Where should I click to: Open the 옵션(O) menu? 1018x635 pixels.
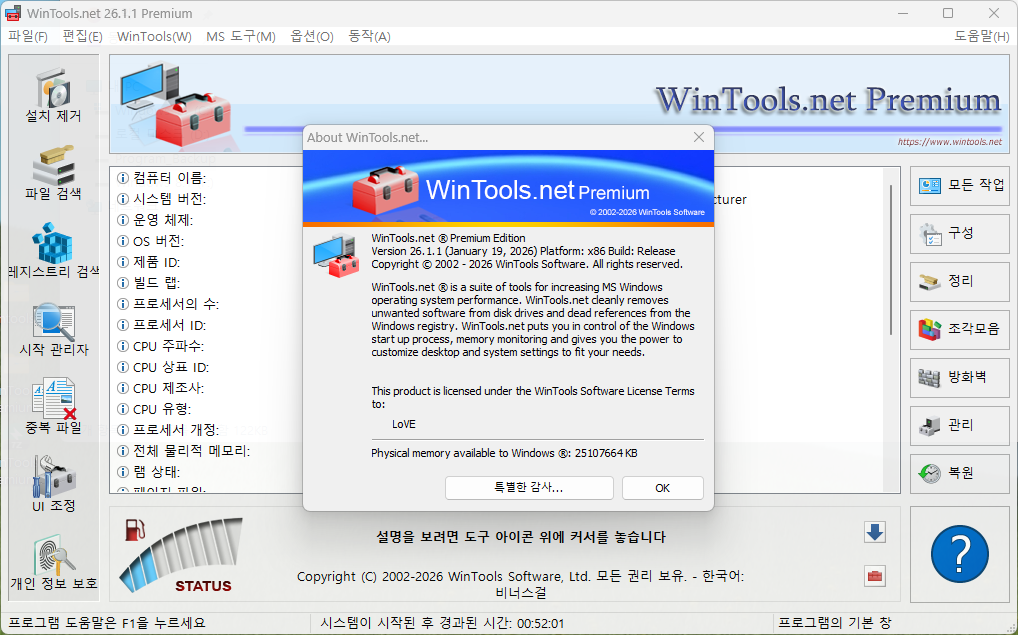(x=312, y=36)
